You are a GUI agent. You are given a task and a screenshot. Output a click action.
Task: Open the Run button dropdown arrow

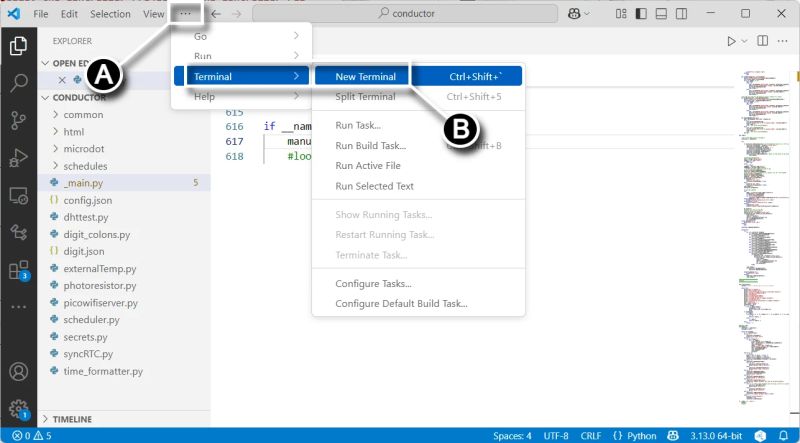(744, 41)
